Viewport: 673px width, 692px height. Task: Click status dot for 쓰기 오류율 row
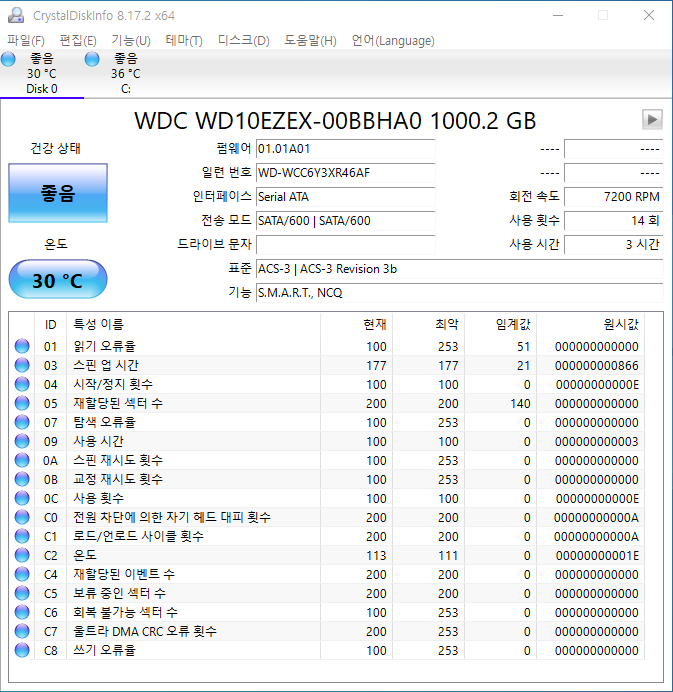[x=22, y=650]
